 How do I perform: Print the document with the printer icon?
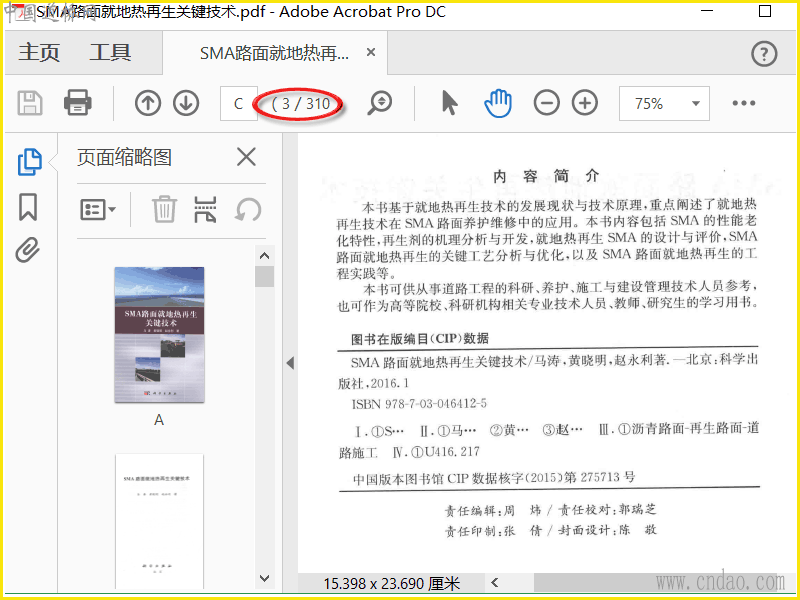(78, 103)
